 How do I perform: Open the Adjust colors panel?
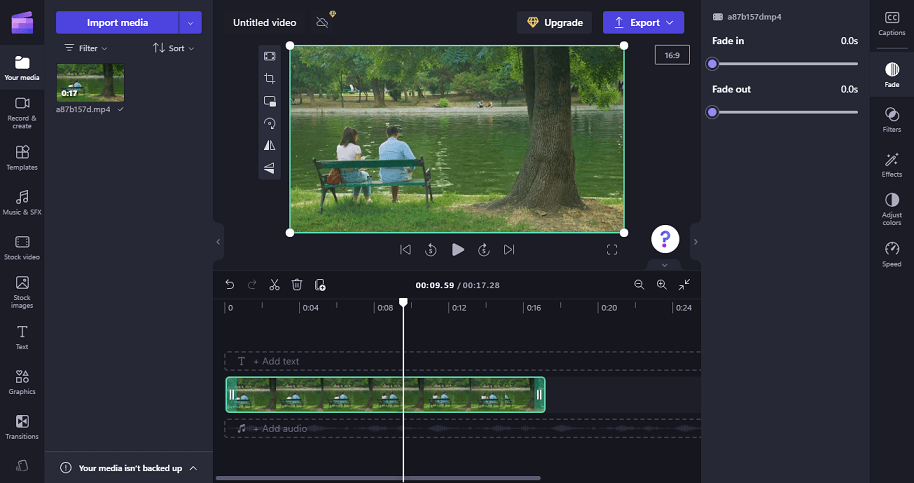pos(892,209)
